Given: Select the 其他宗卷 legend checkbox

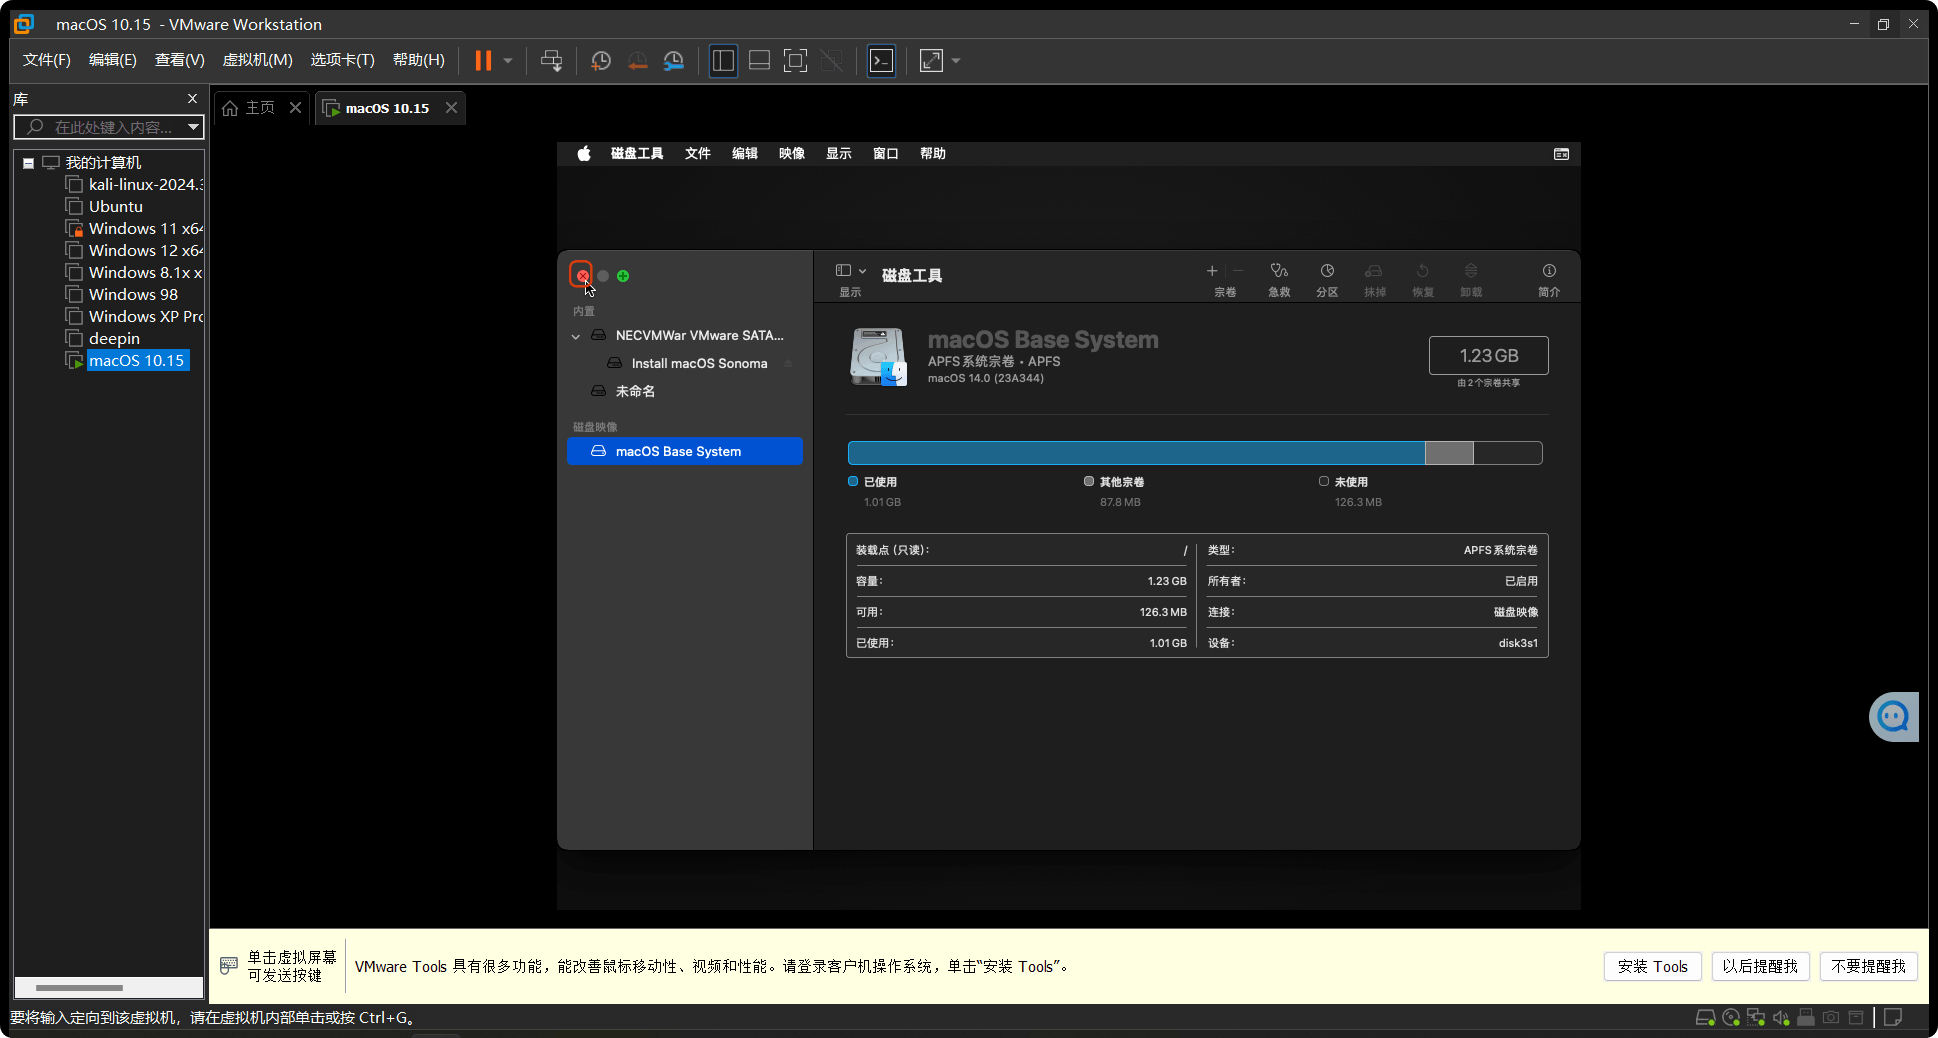Looking at the screenshot, I should 1088,481.
